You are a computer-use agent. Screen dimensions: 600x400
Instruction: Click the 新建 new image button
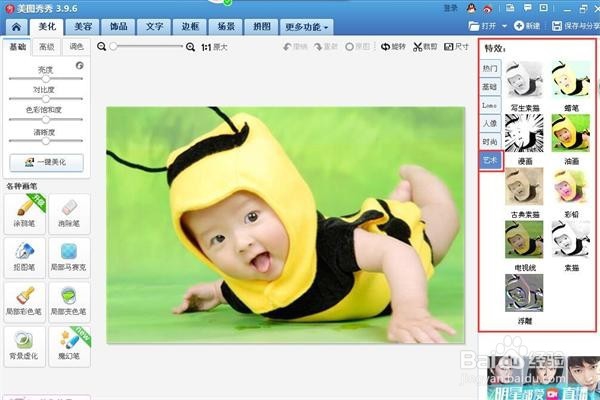527,26
